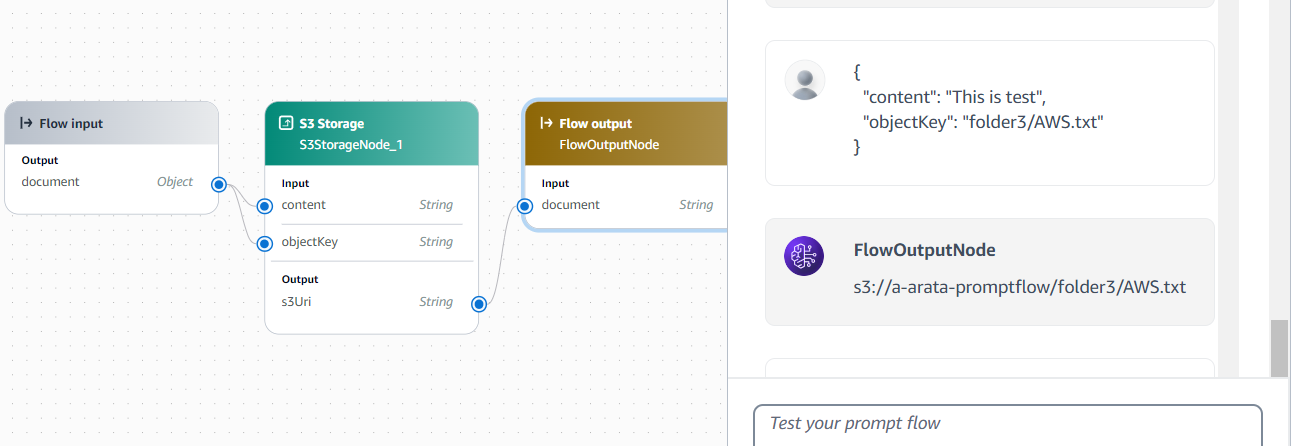This screenshot has height=446, width=1295.
Task: Click the FlowOutputNode heading in the response
Action: (924, 250)
